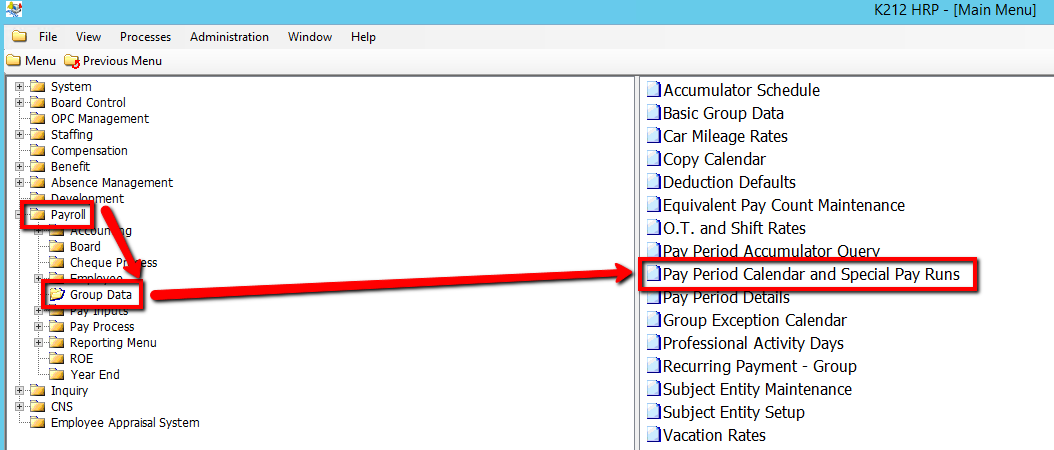This screenshot has height=450, width=1054.
Task: Click the Menu folder icon in toolbar
Action: [x=13, y=61]
